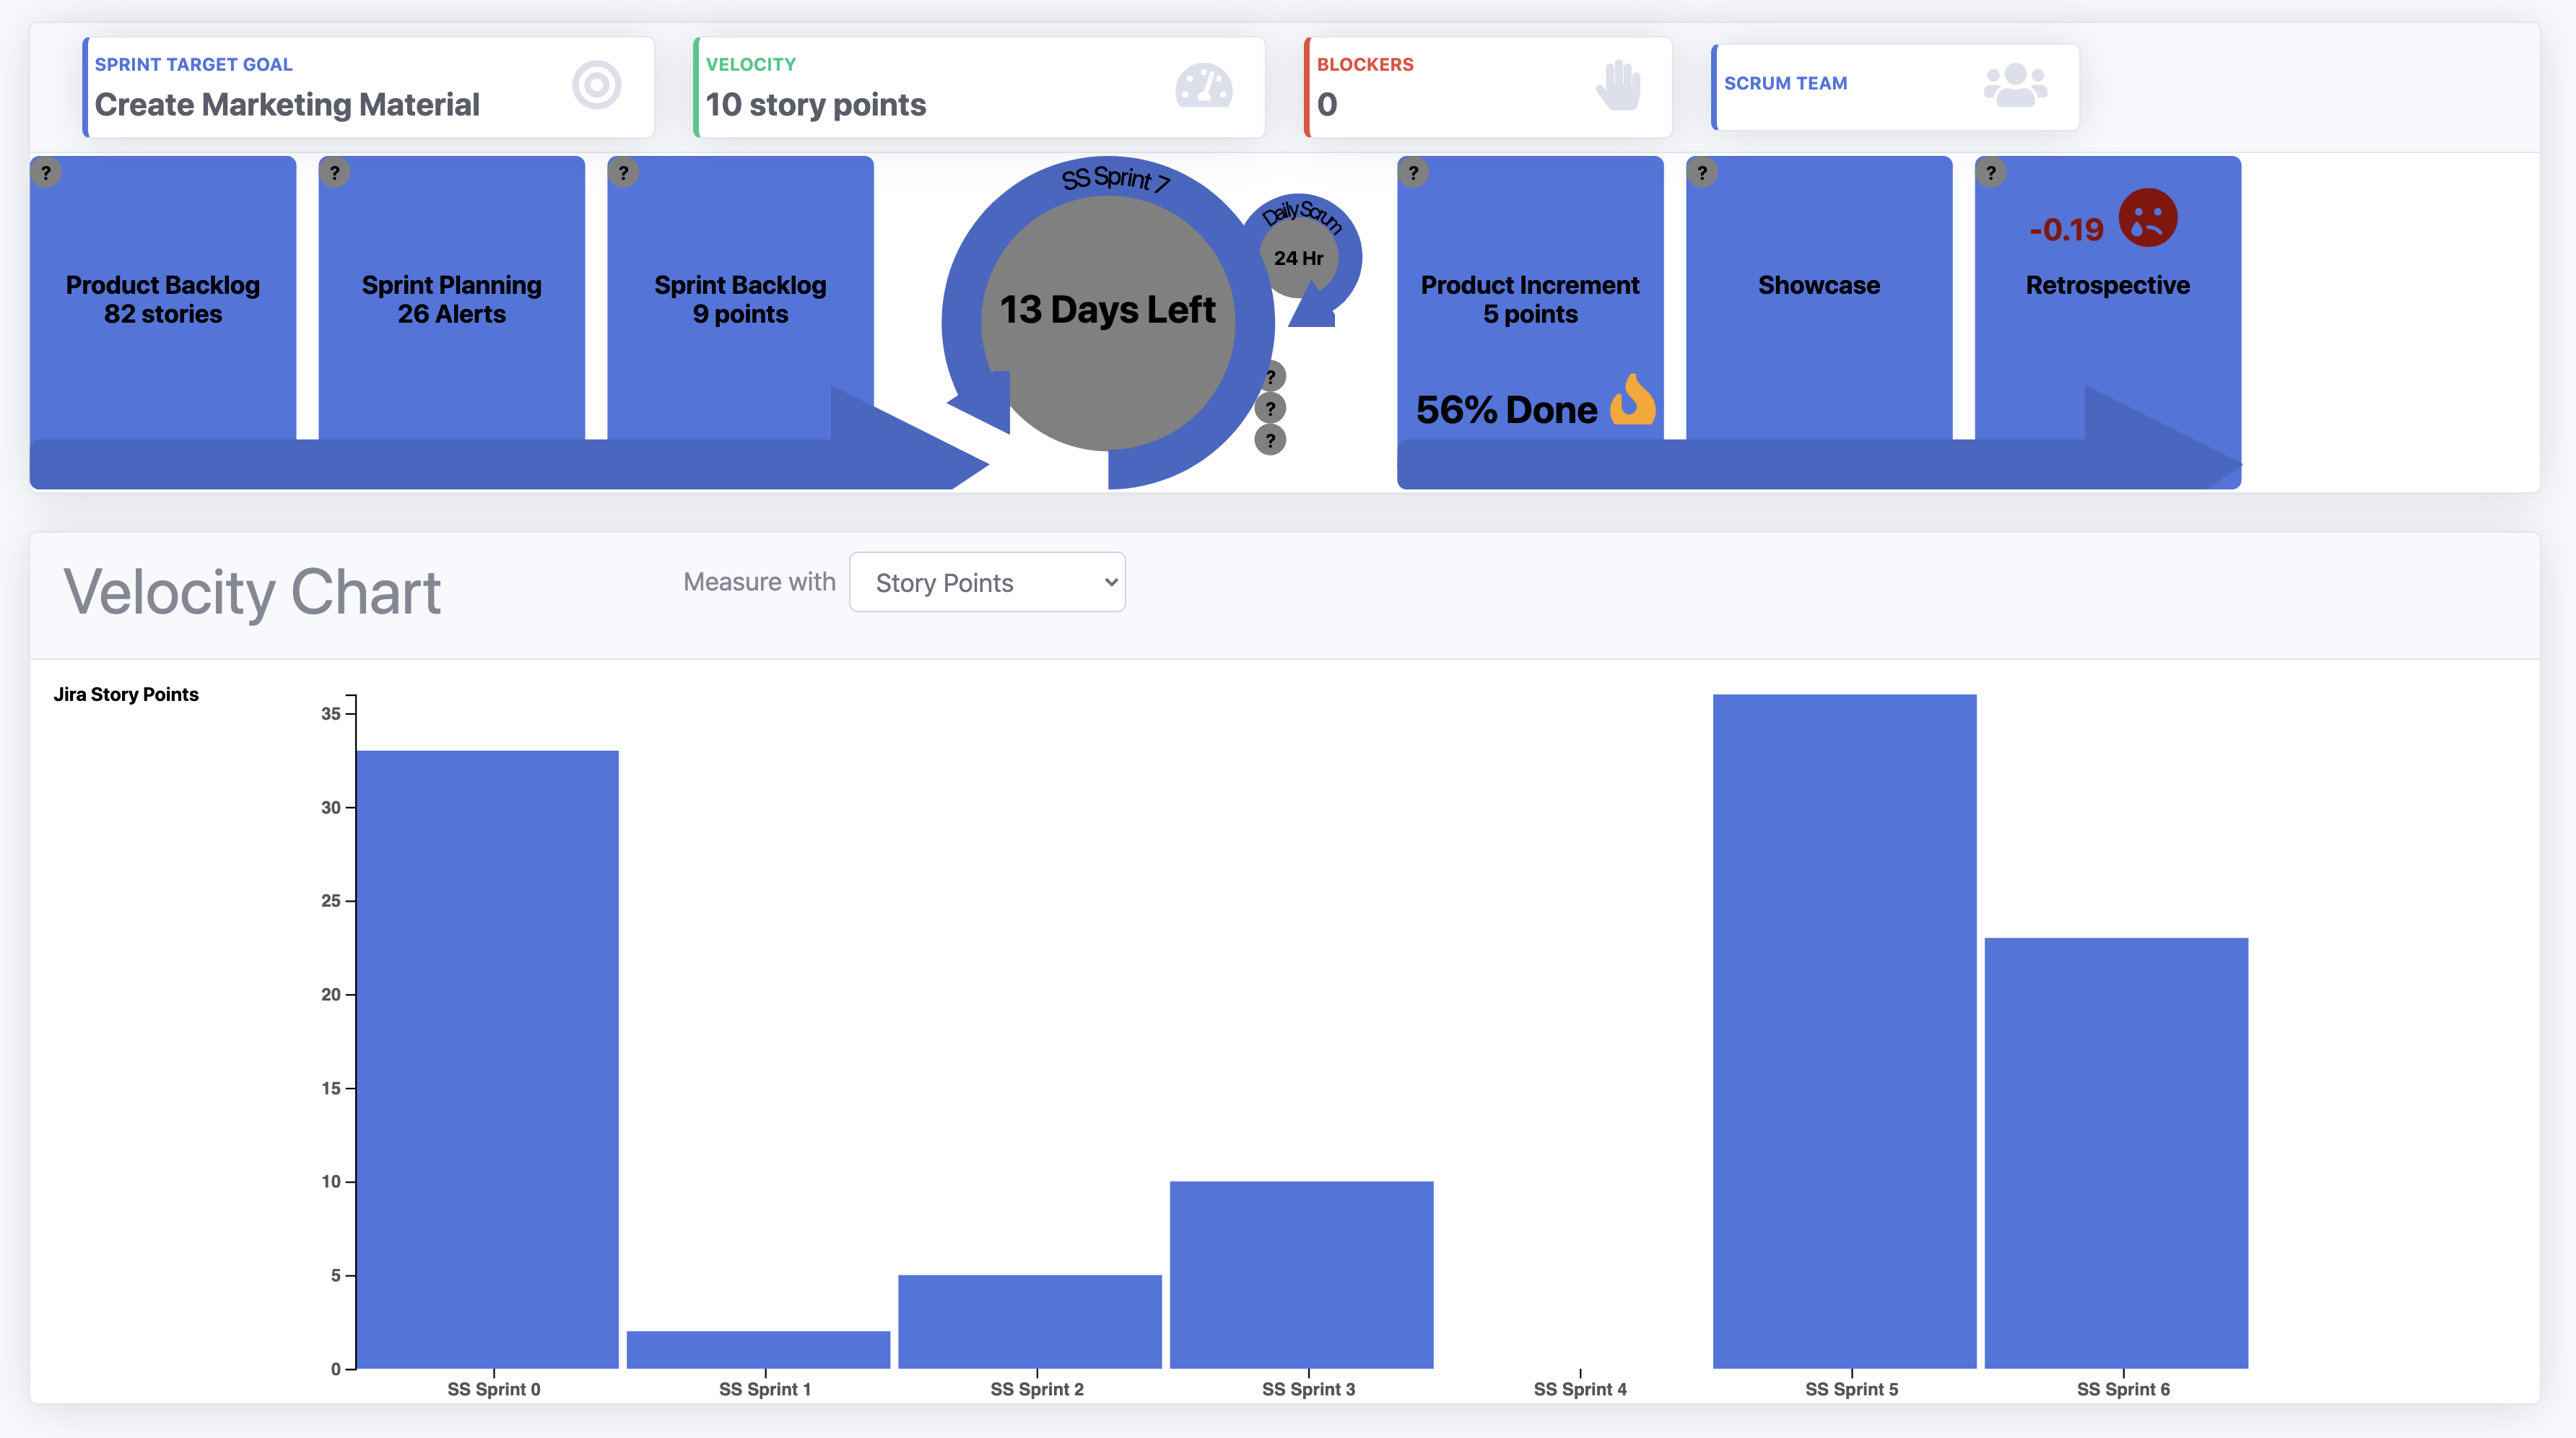Click the SS Sprint 3 bar
The width and height of the screenshot is (2576, 1438).
coord(1302,1275)
